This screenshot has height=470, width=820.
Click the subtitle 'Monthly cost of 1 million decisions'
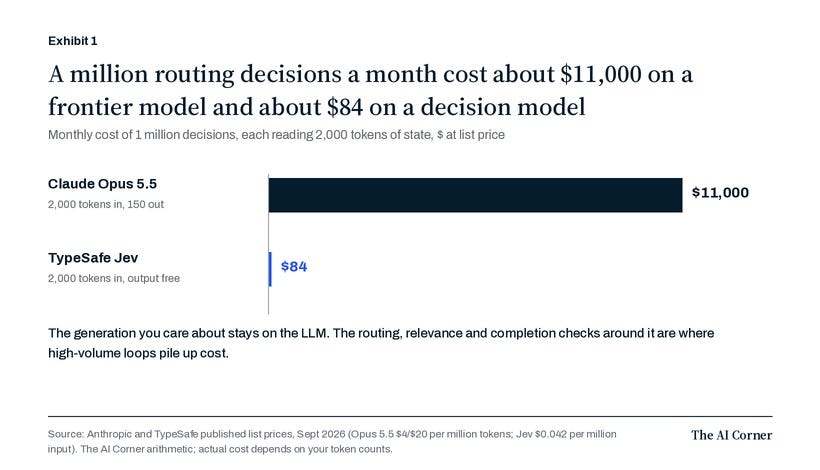[276, 135]
